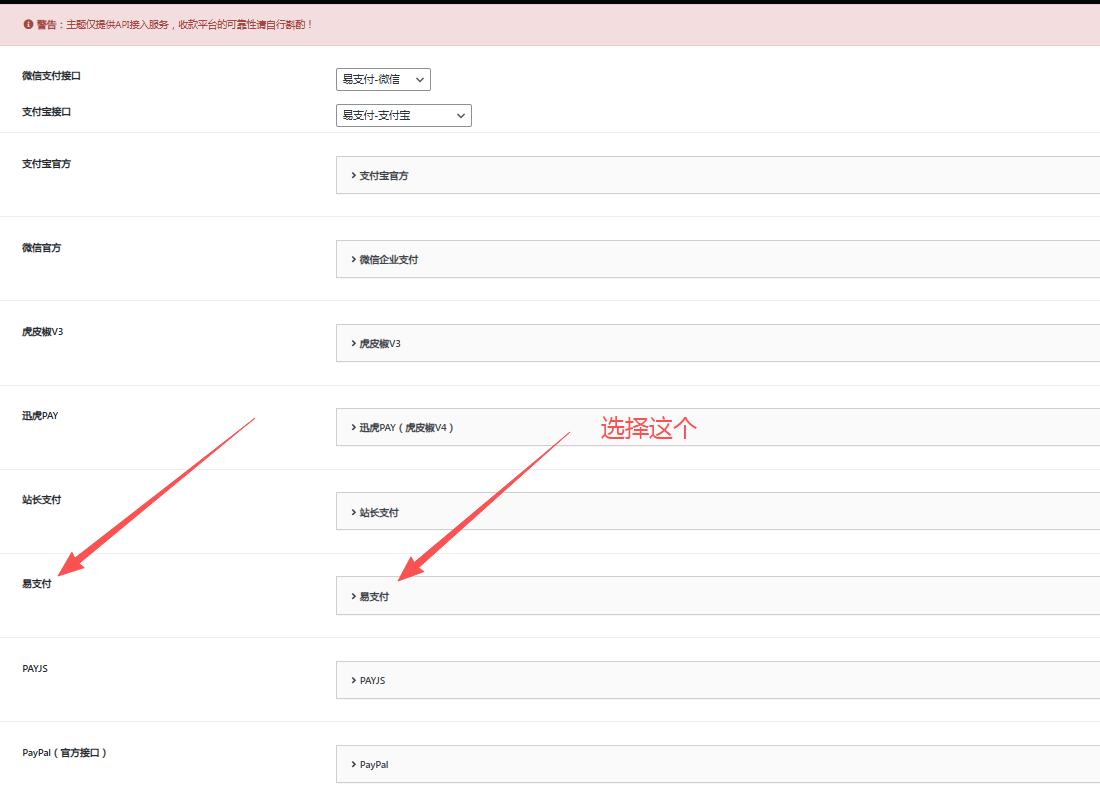Click the 支付宝接口 field label
Viewport: 1100px width, 803px height.
tap(47, 112)
